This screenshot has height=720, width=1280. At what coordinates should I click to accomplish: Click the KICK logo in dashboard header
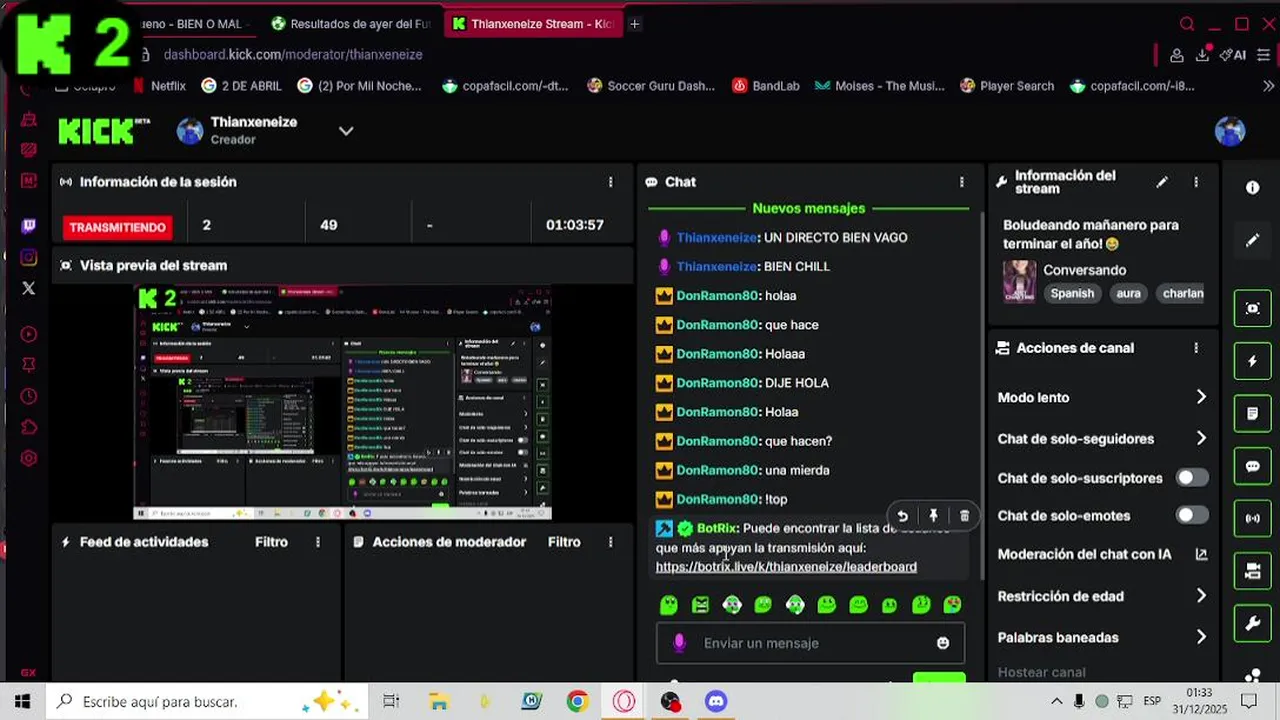click(104, 131)
